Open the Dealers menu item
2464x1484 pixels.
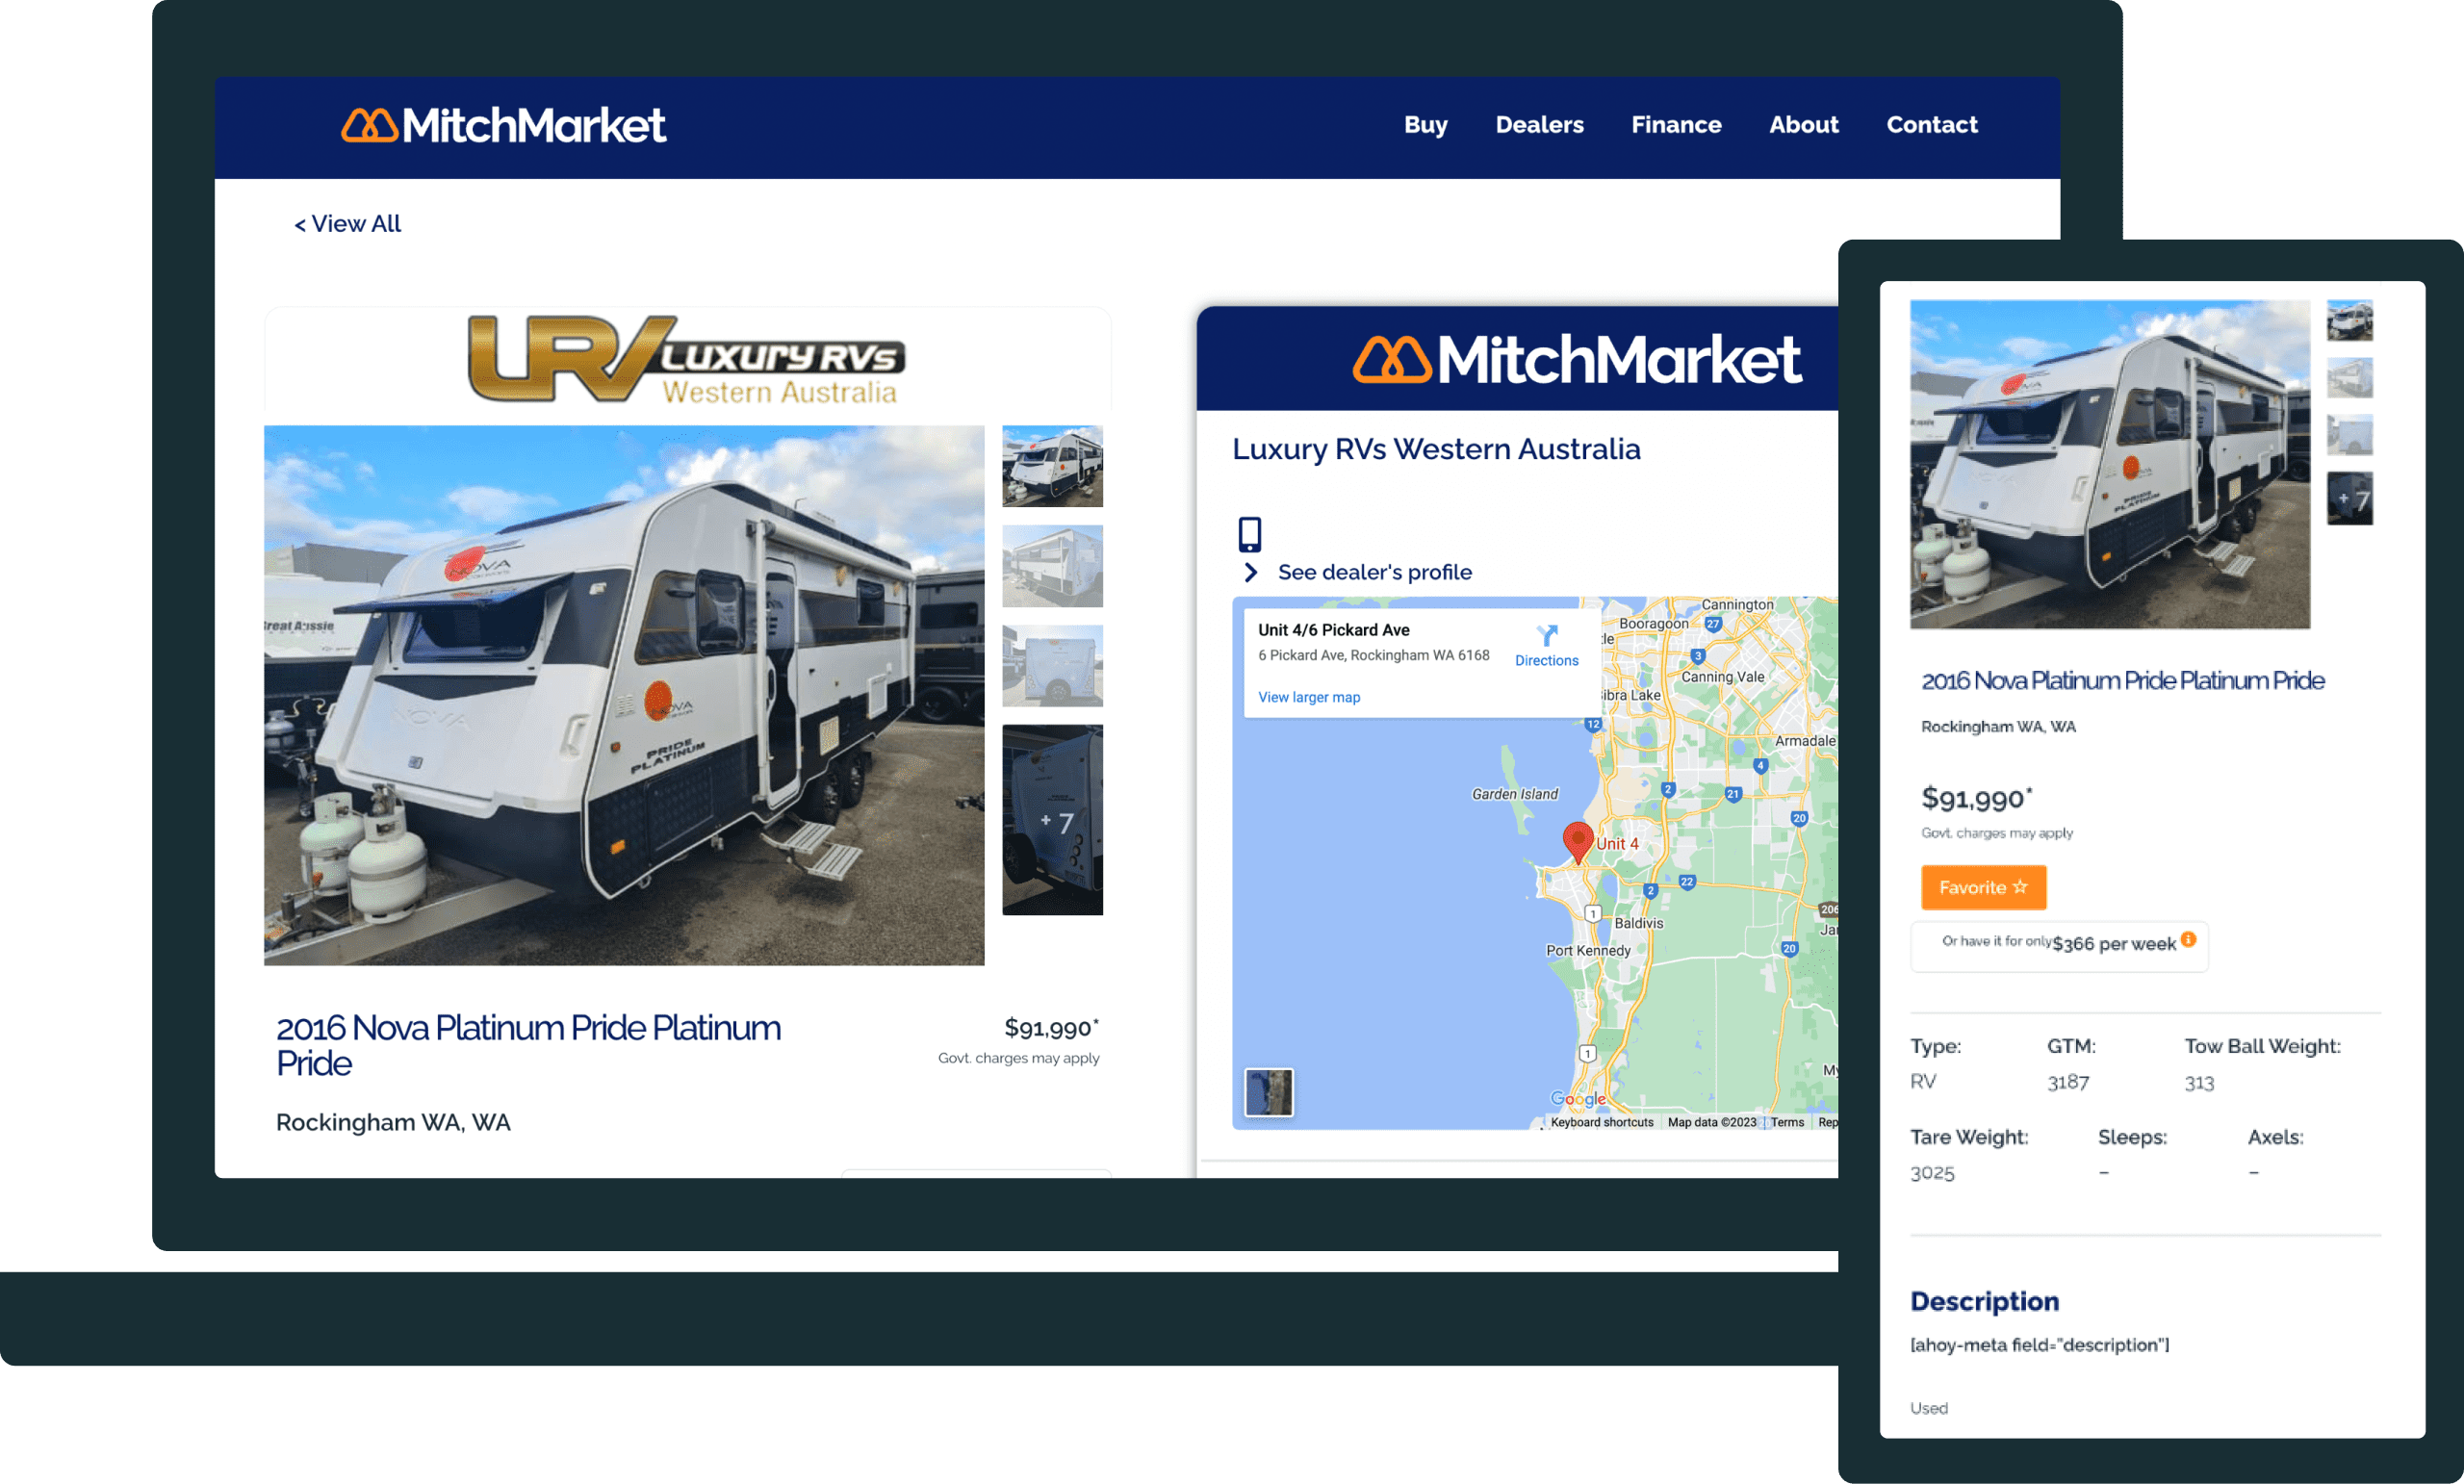1539,124
